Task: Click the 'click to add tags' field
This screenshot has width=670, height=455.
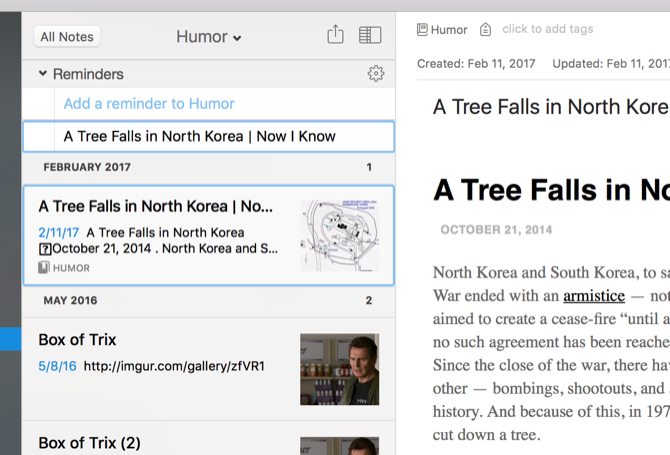Action: click(x=548, y=29)
